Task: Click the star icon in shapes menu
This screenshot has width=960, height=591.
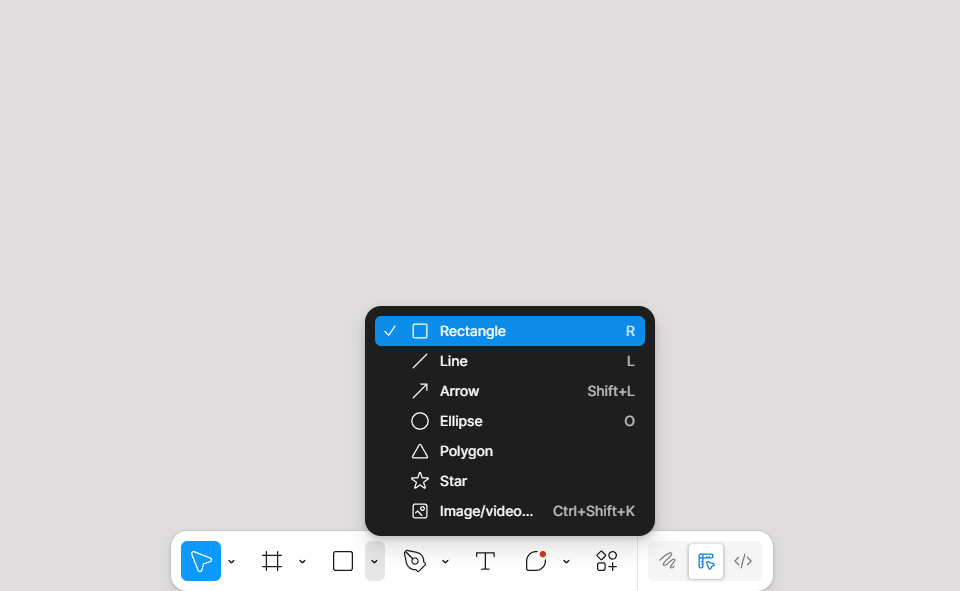Action: pyautogui.click(x=420, y=481)
